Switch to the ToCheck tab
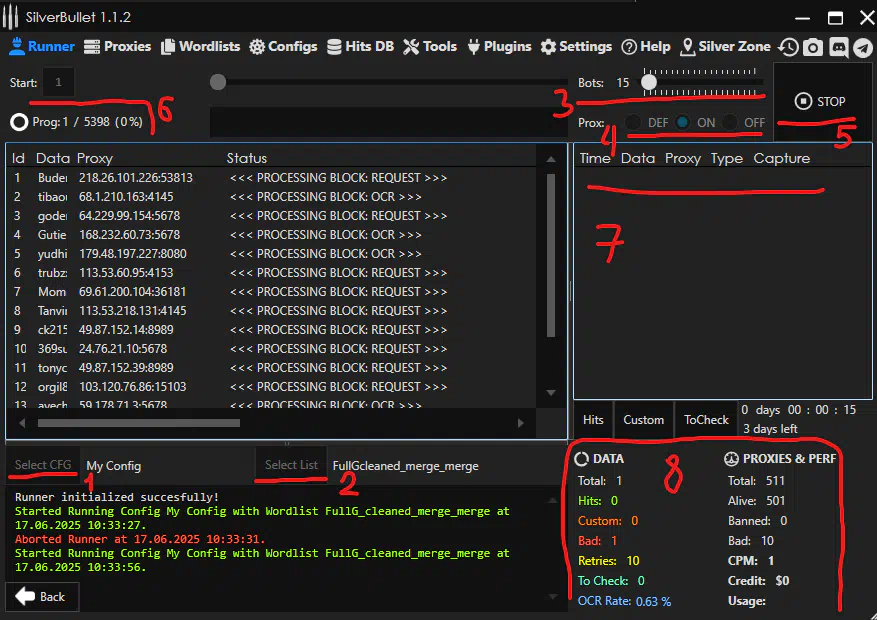 (706, 420)
